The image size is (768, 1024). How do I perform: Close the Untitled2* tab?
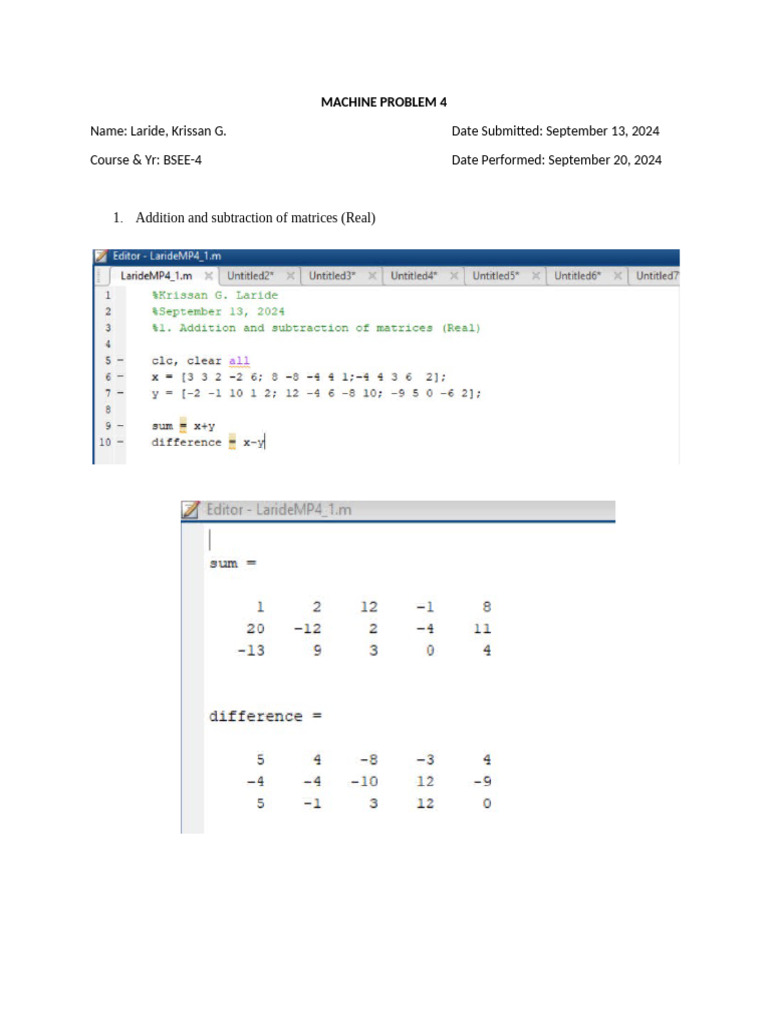click(x=290, y=276)
